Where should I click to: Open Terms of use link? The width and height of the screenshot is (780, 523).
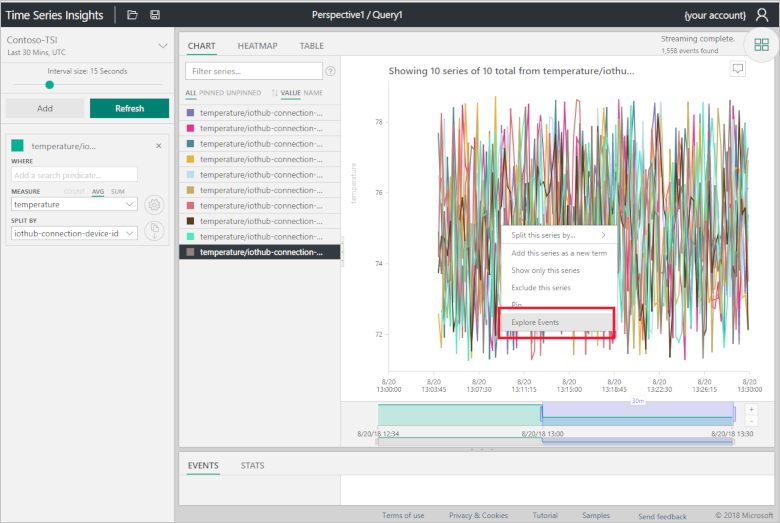coord(403,515)
